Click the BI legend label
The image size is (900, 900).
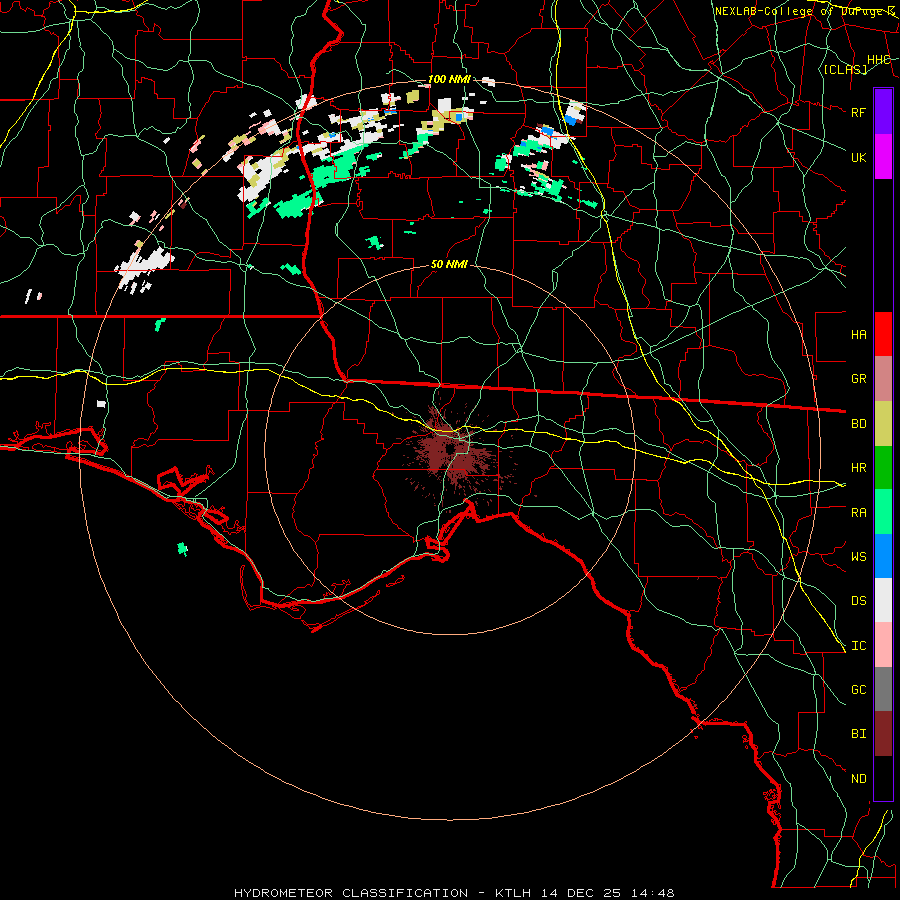(858, 734)
